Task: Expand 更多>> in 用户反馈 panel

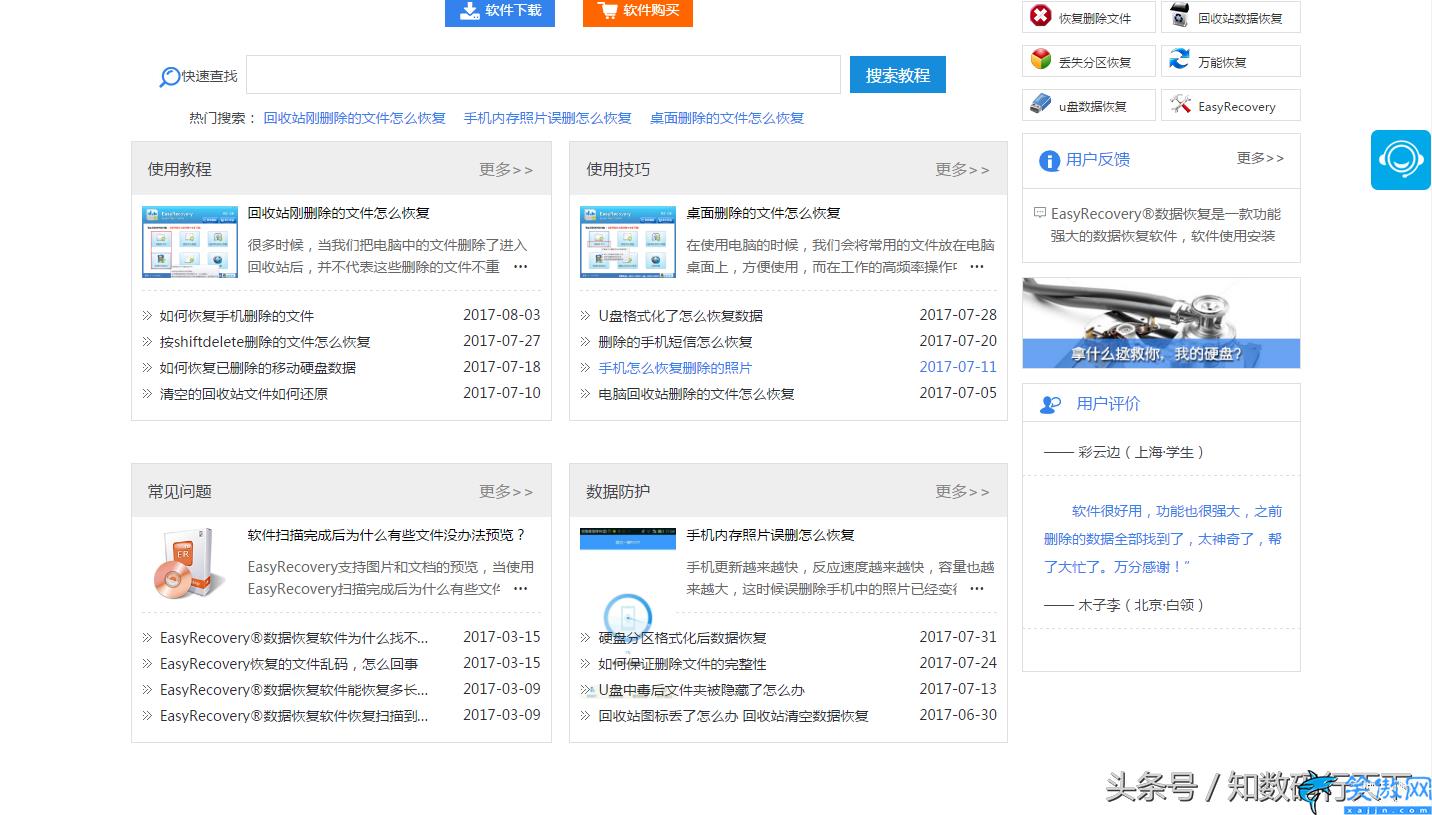Action: (1260, 158)
